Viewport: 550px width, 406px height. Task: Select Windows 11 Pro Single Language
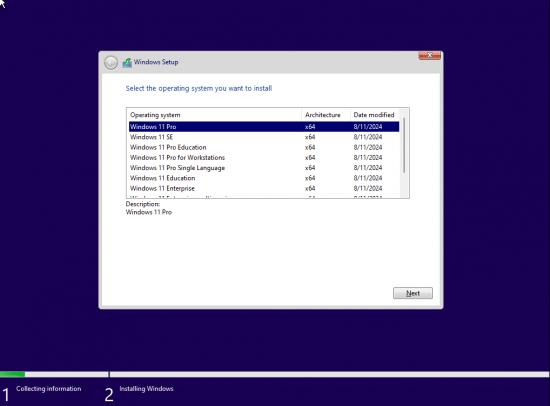click(x=264, y=168)
